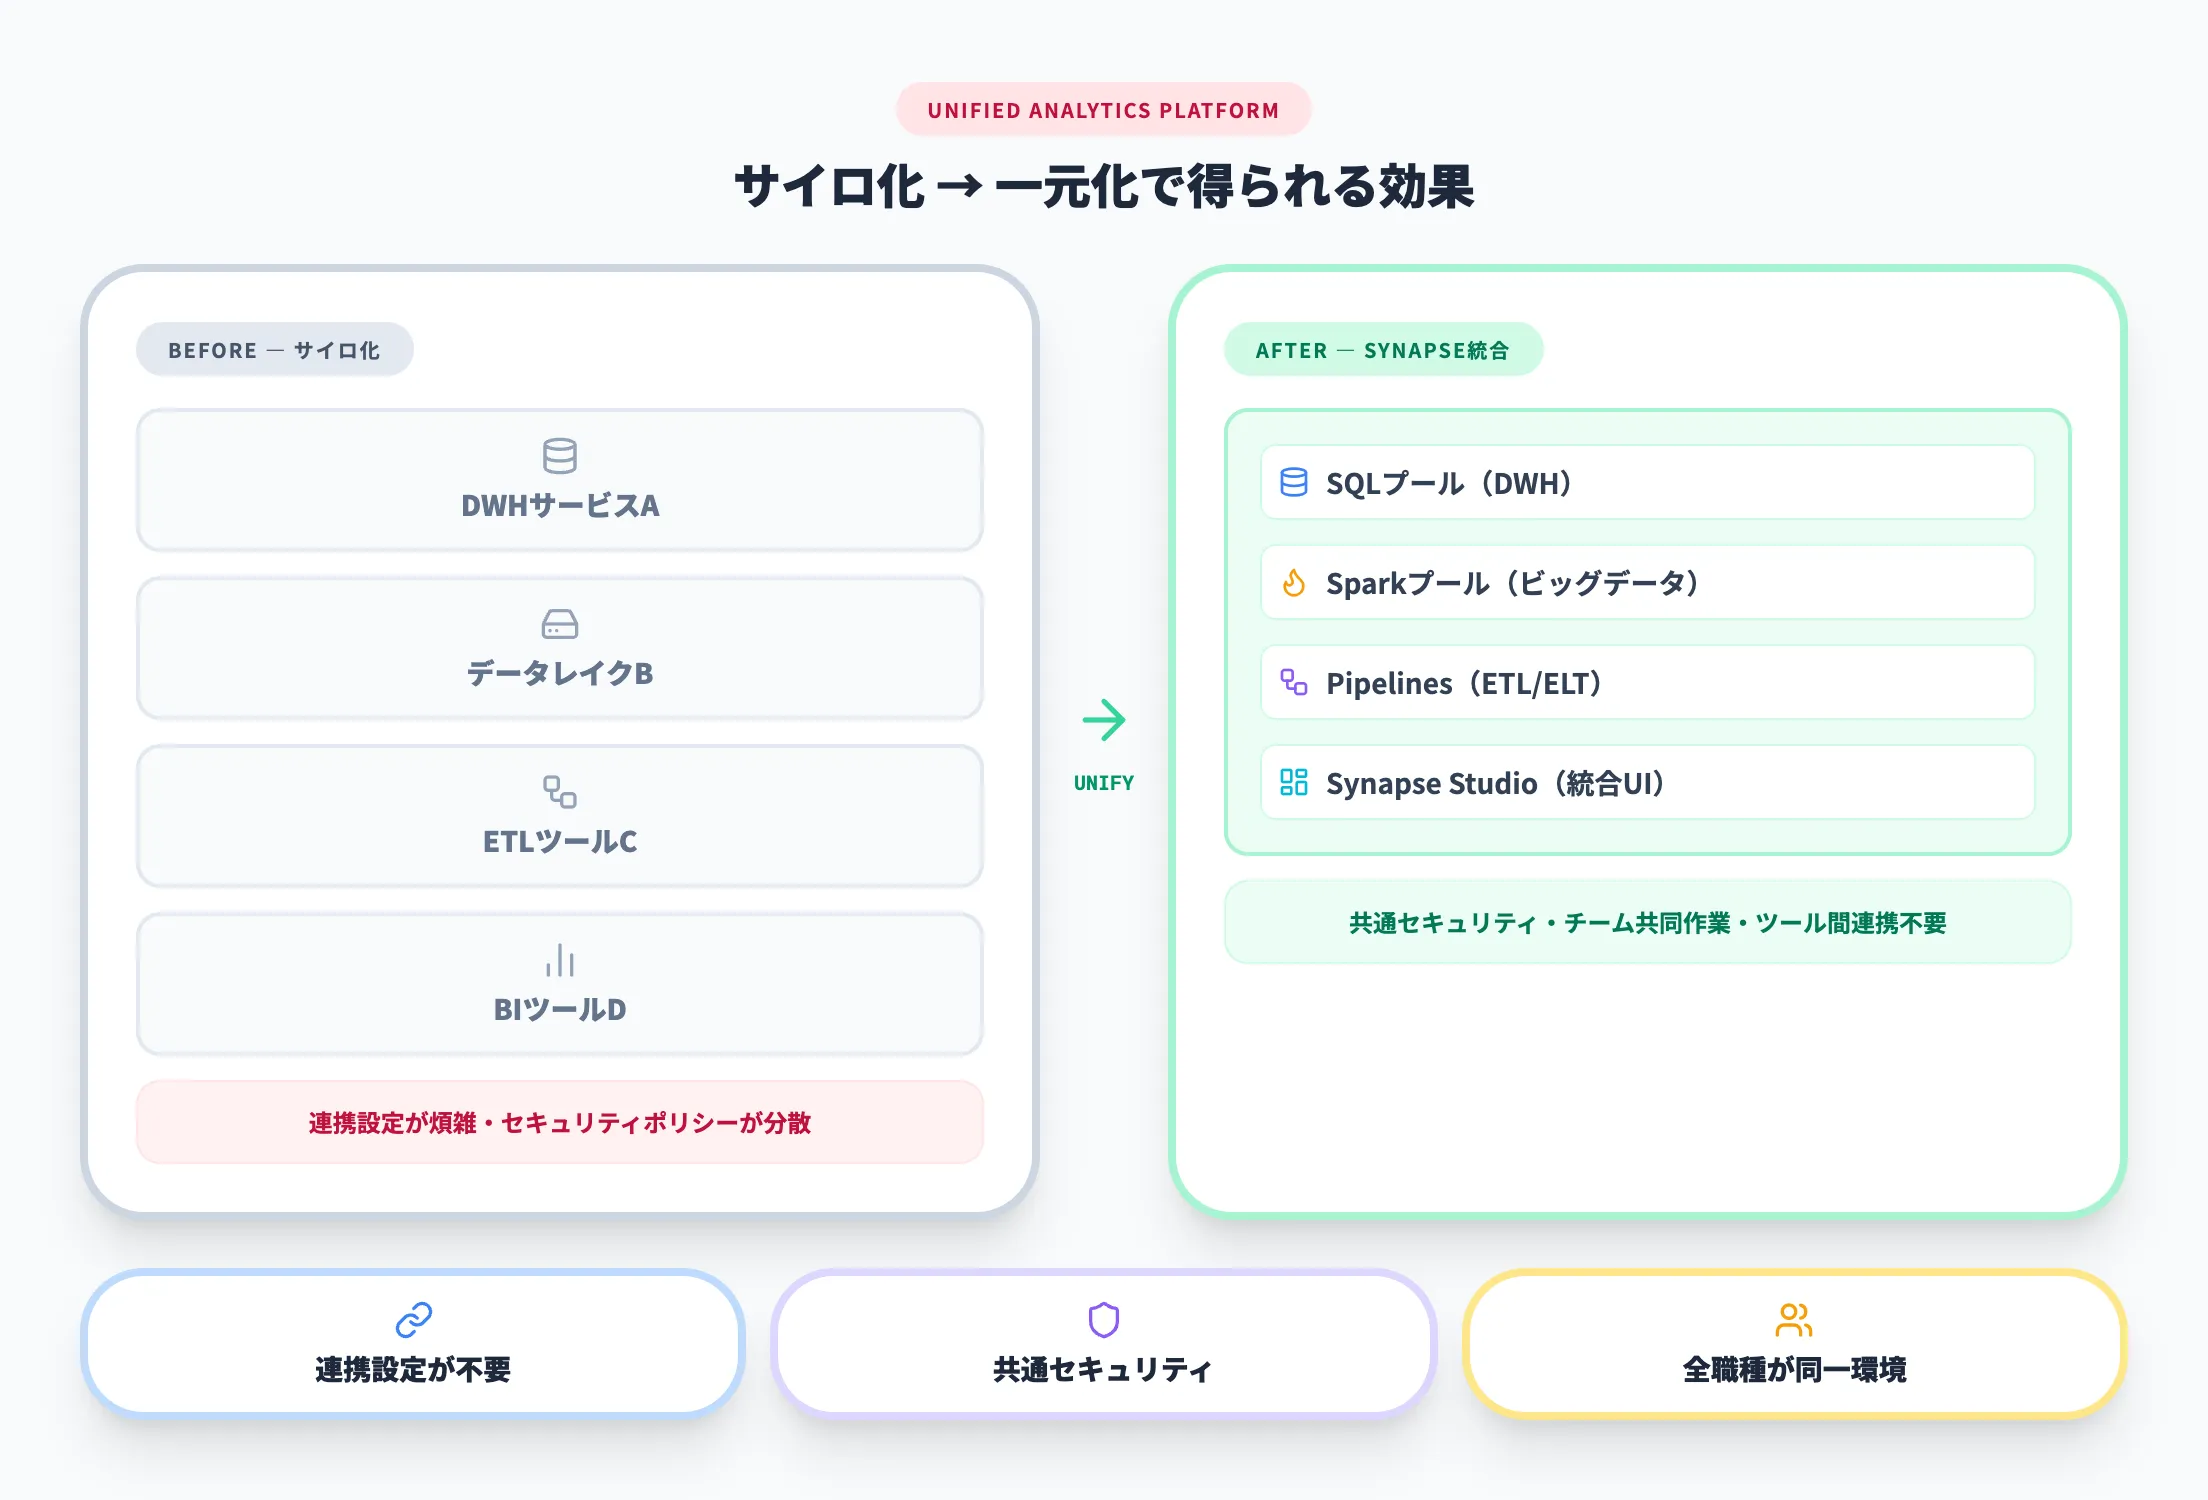Image resolution: width=2208 pixels, height=1500 pixels.
Task: Click the green note 共通セキュリティ・チーム共同作業・ツール間連携不要
Action: 1648,923
